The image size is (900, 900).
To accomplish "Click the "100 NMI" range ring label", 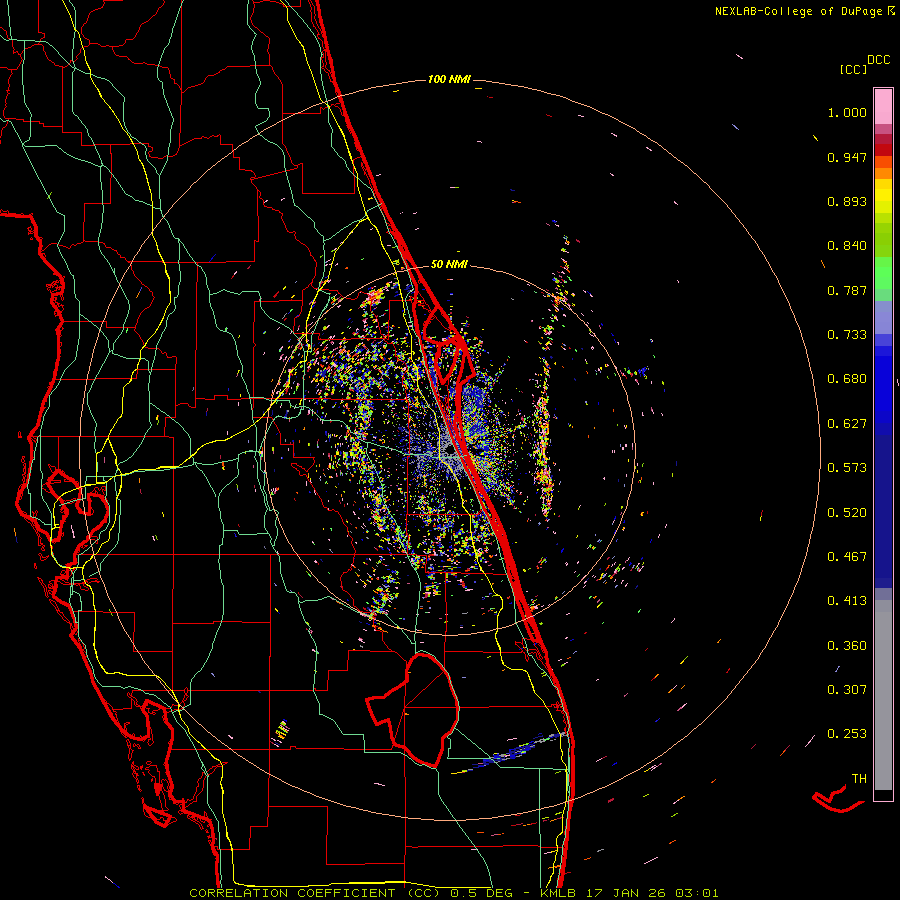I will click(449, 79).
